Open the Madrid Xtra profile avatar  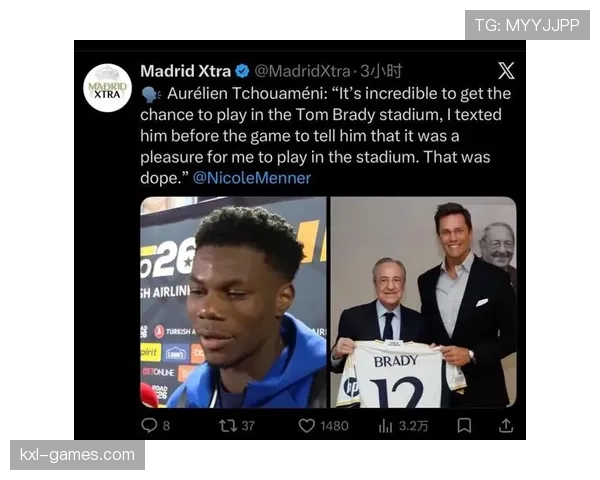[107, 87]
